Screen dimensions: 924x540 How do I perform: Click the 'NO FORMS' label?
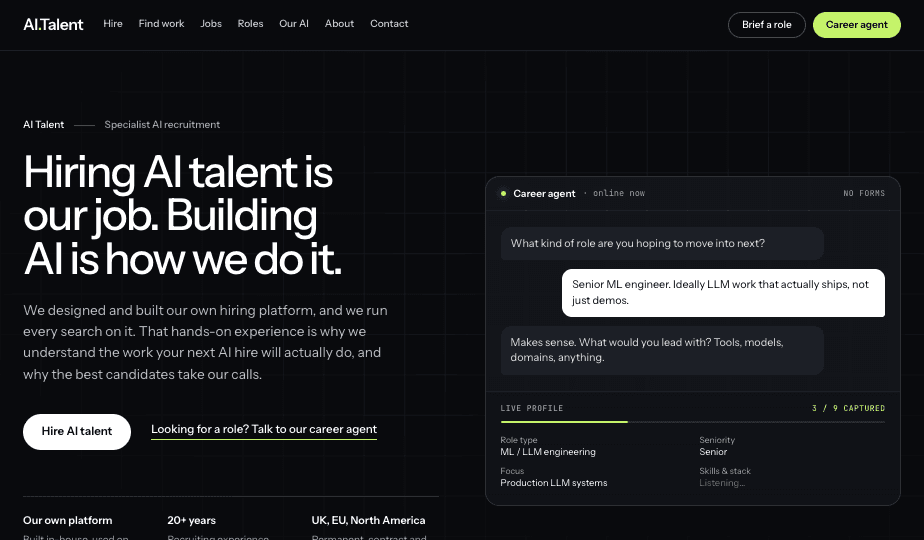[x=864, y=193]
